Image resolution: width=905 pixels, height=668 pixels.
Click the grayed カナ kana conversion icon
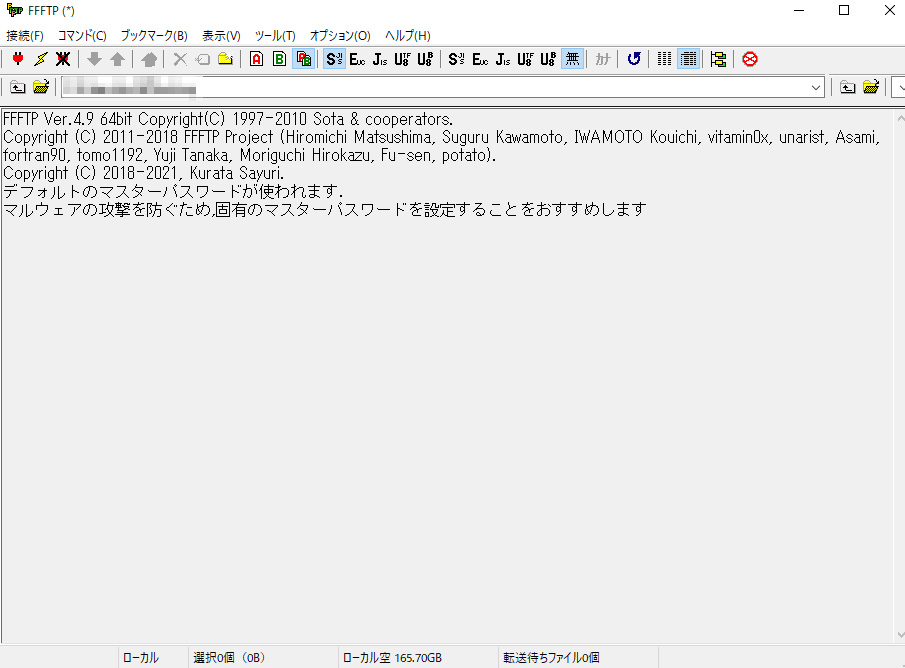point(603,59)
